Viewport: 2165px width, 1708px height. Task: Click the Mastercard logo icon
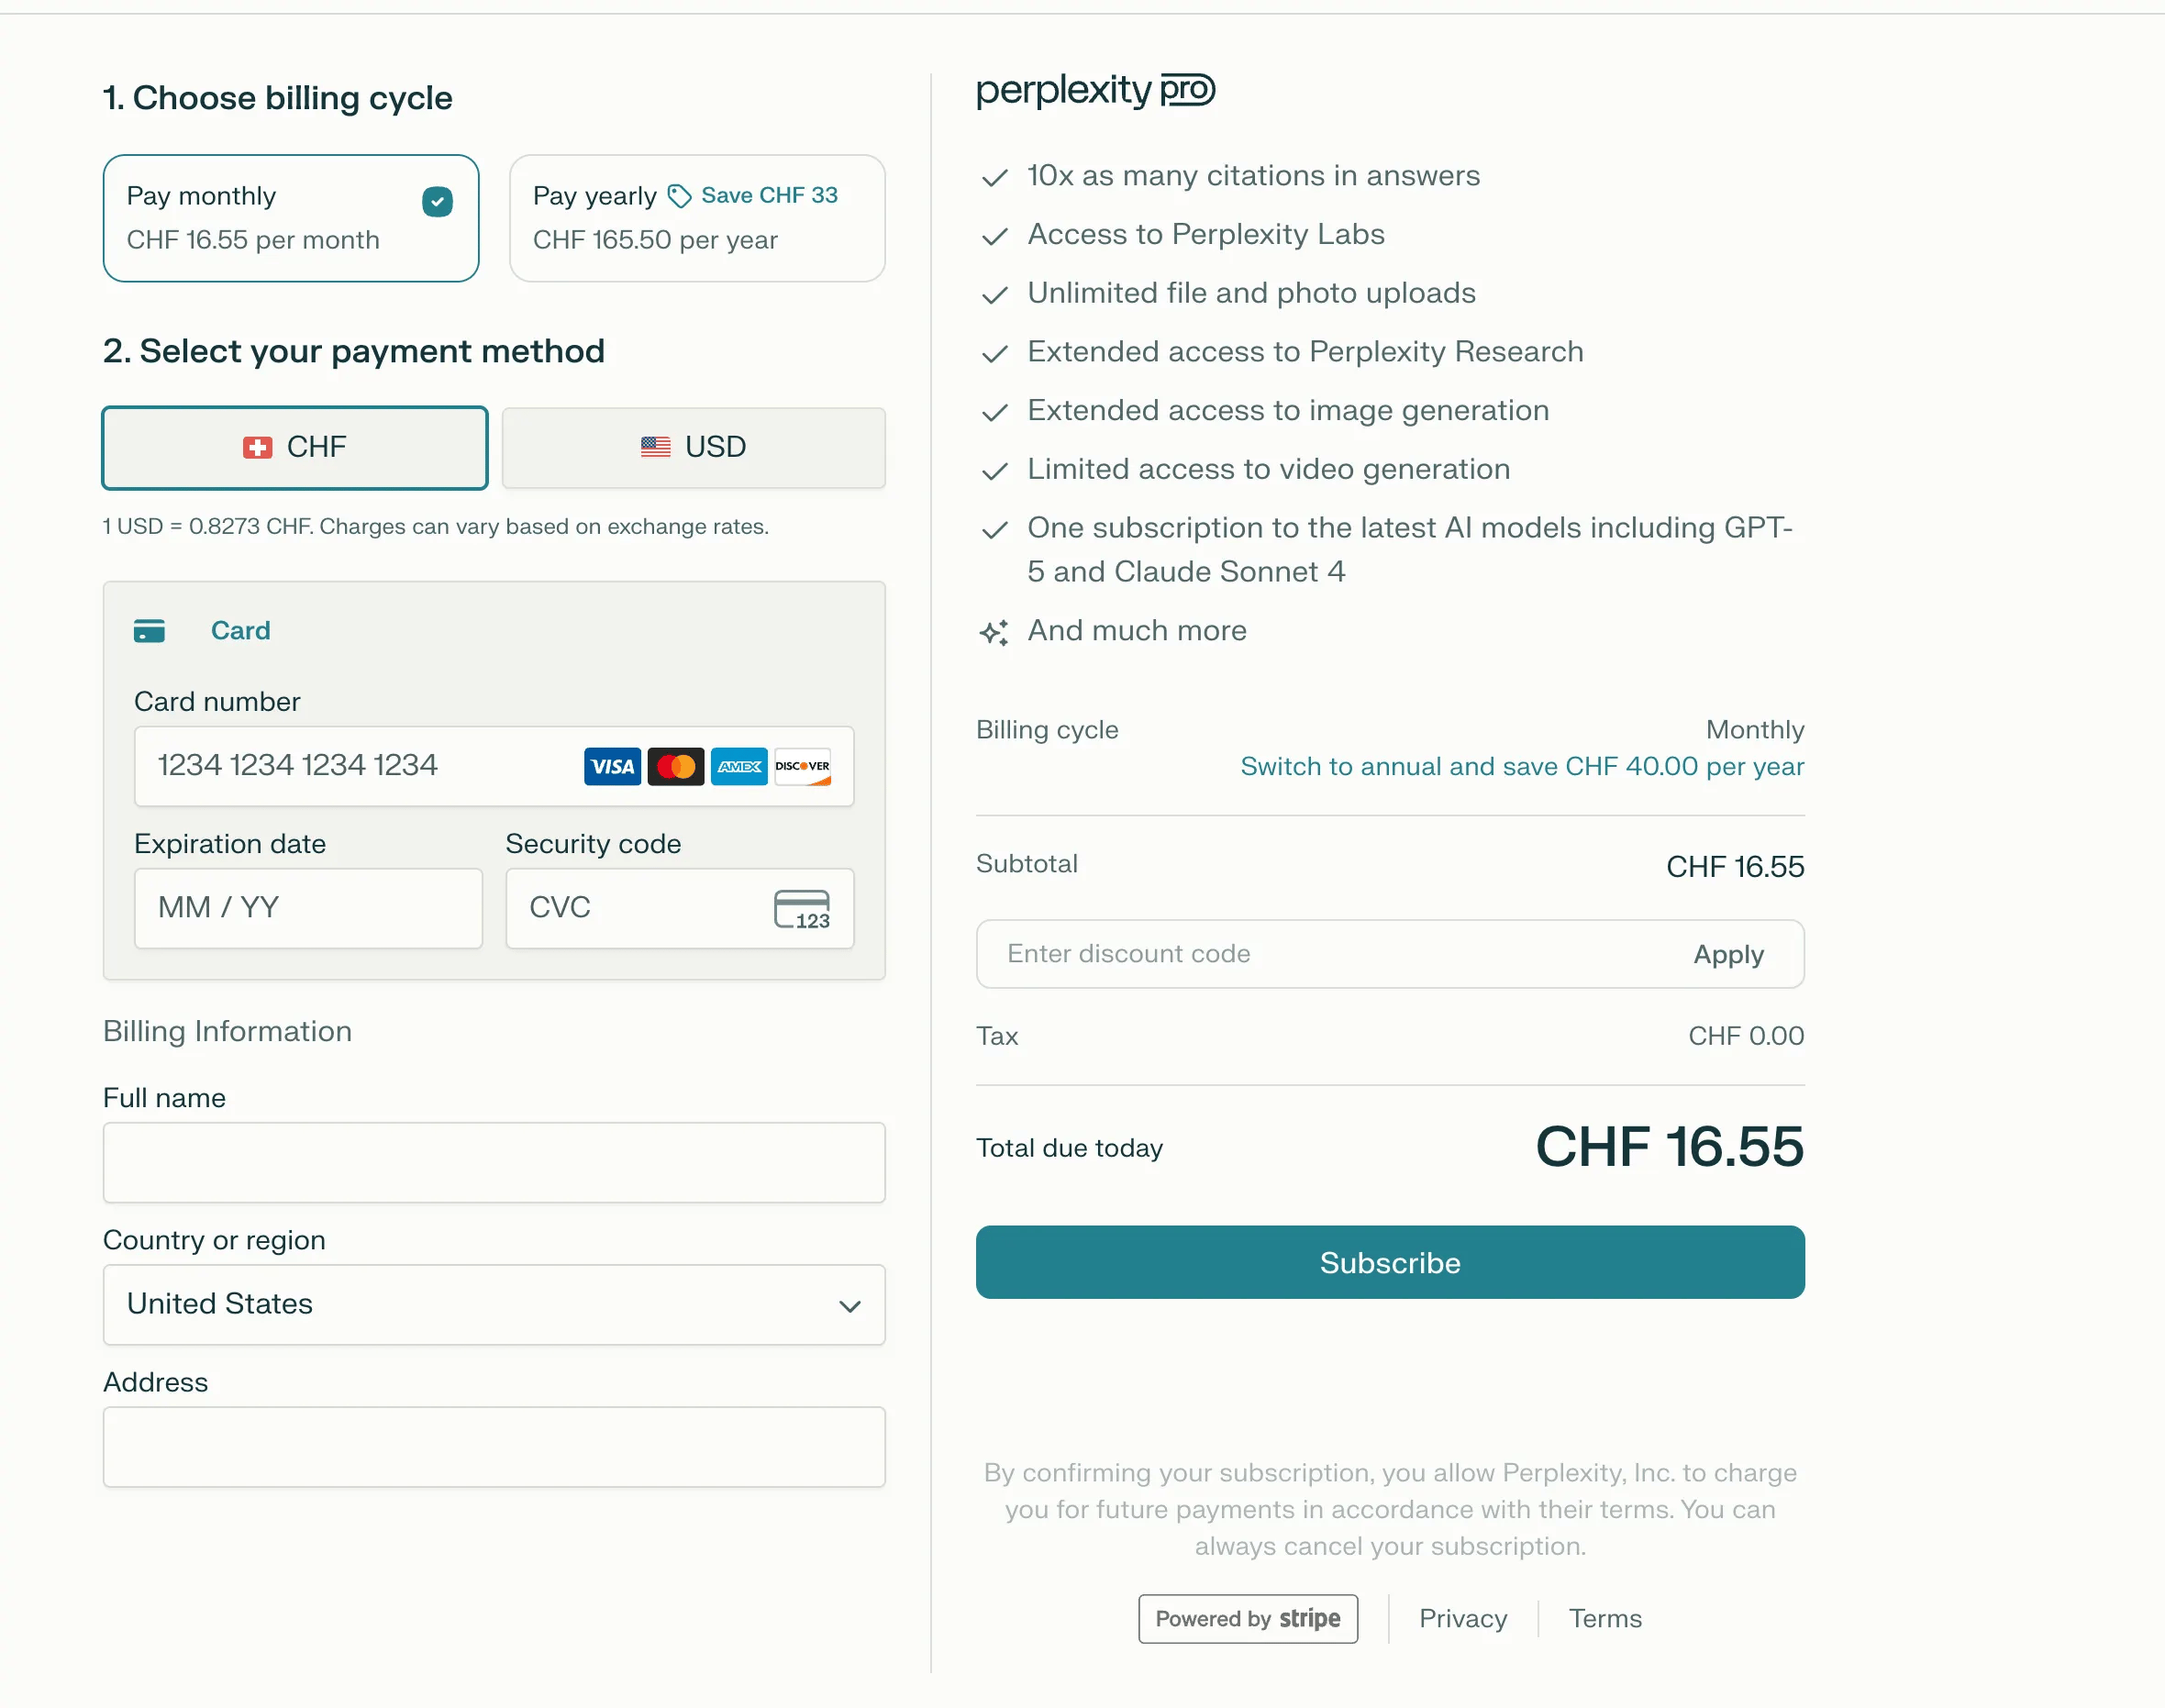point(676,766)
